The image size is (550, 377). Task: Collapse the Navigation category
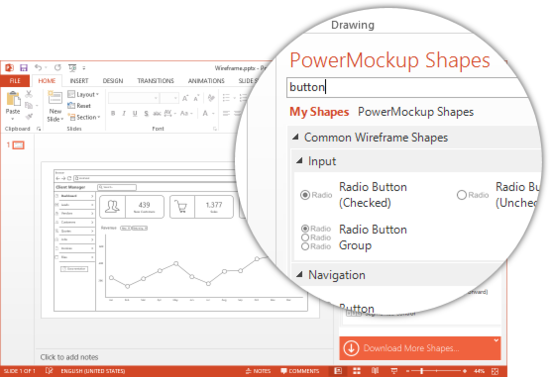[299, 275]
